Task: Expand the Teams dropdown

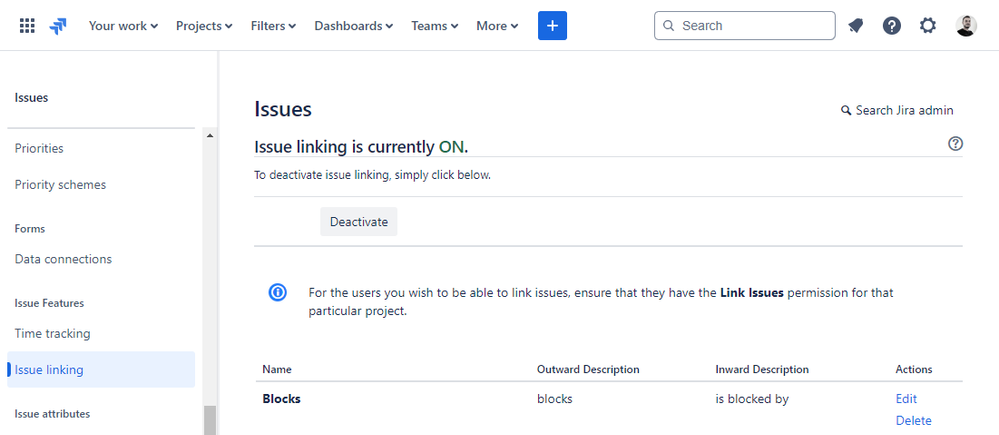Action: tap(435, 26)
